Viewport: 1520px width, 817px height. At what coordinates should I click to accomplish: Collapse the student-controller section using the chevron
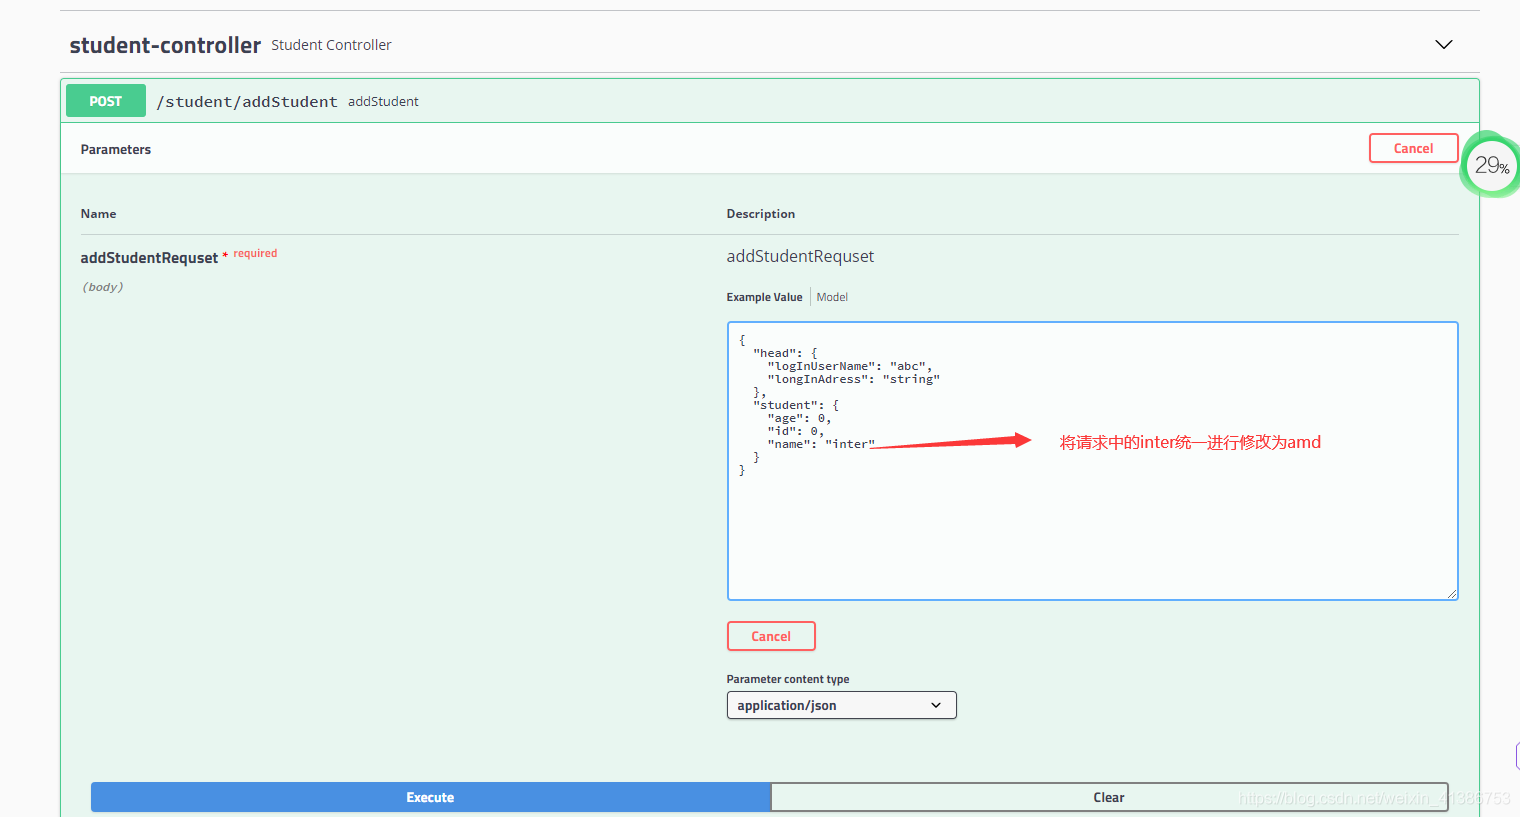pyautogui.click(x=1443, y=44)
